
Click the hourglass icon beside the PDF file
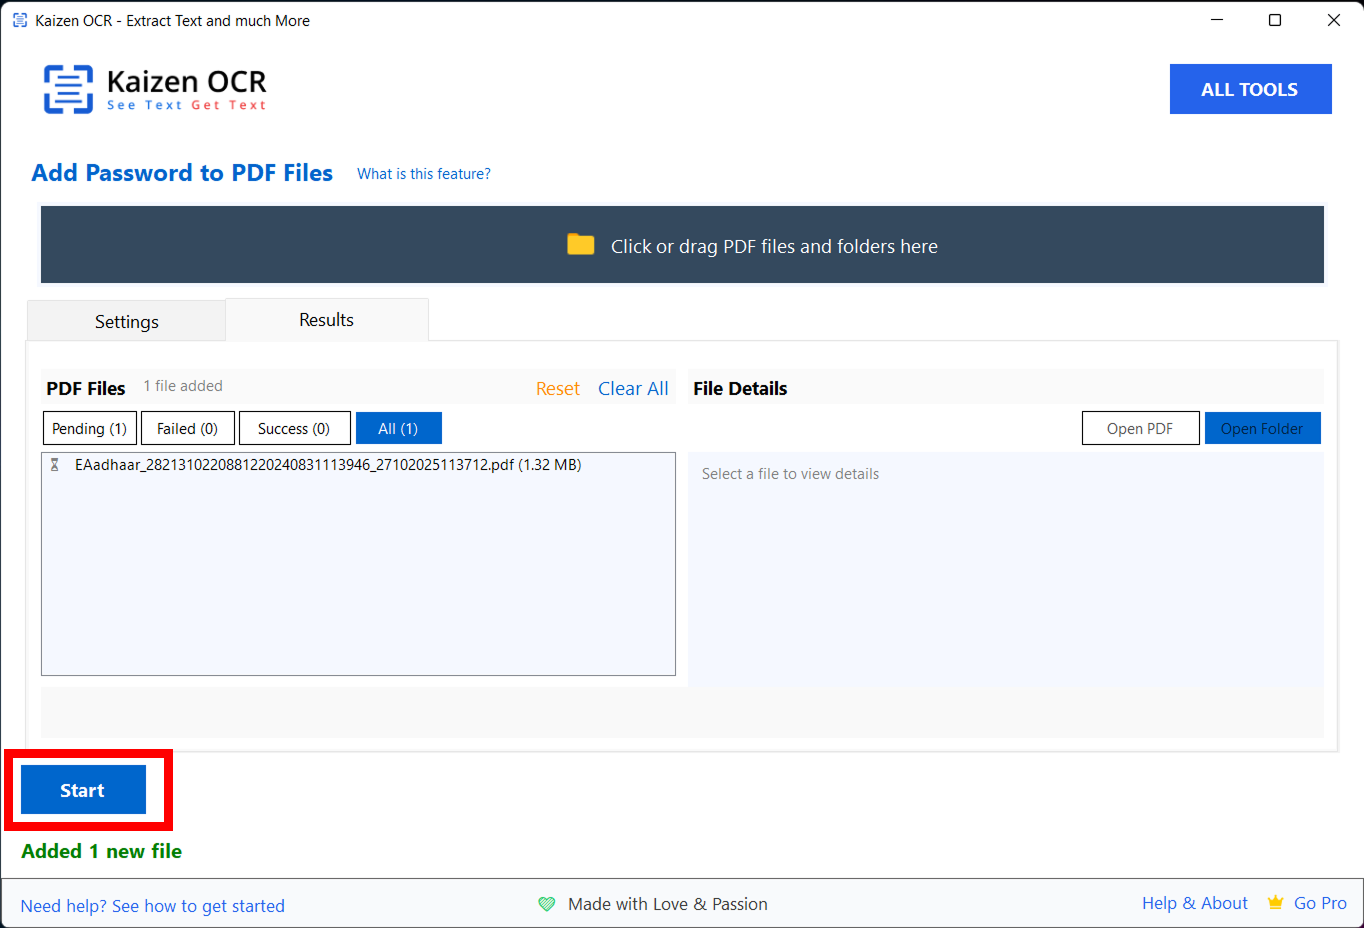[55, 465]
